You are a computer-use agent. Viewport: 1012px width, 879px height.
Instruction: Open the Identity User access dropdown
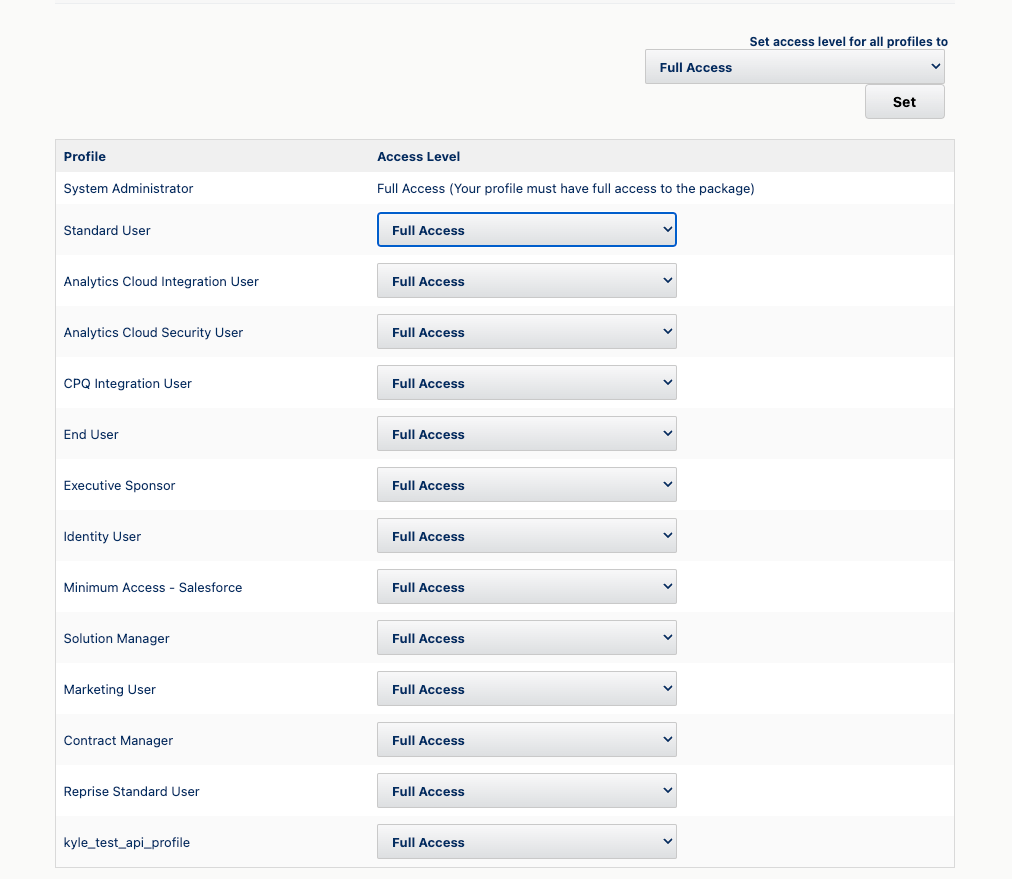point(527,535)
